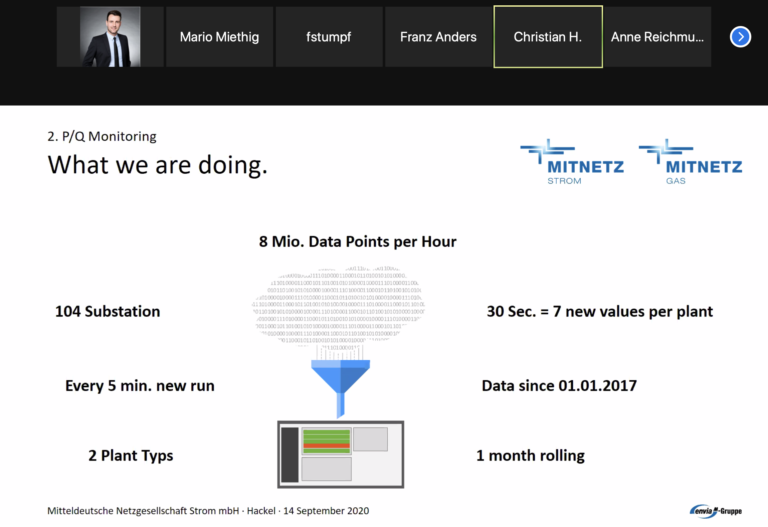Click the "8 Mio. Data Points per Hour" text
The image size is (768, 527).
pyautogui.click(x=357, y=241)
